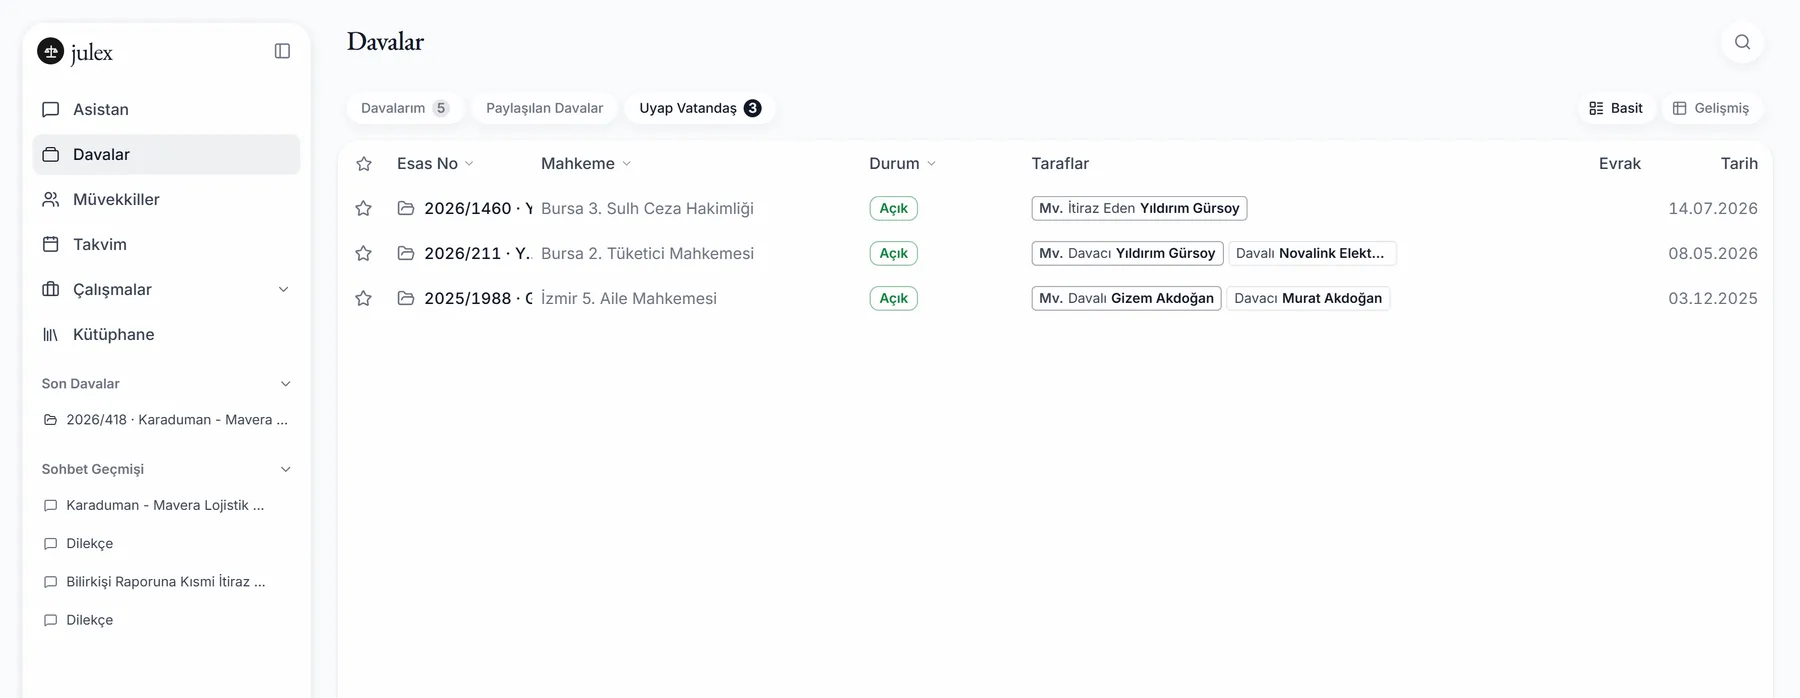Switch to the Davalarım tab
This screenshot has width=1800, height=698.
[x=405, y=108]
